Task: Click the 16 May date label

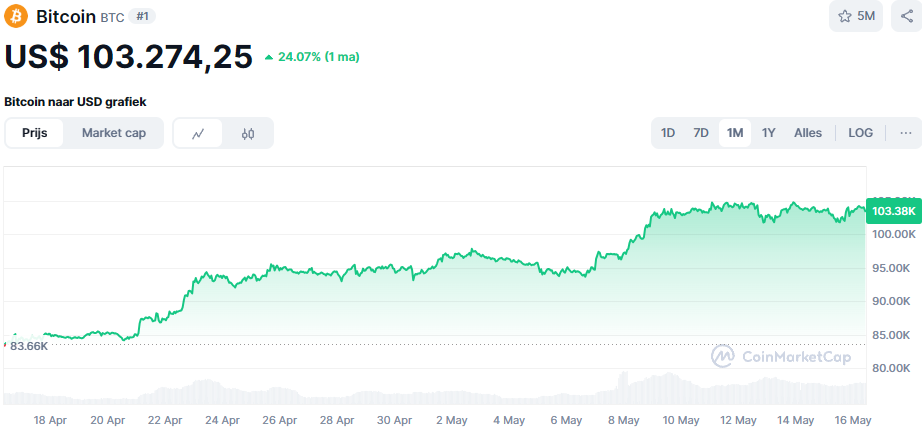Action: click(x=853, y=420)
